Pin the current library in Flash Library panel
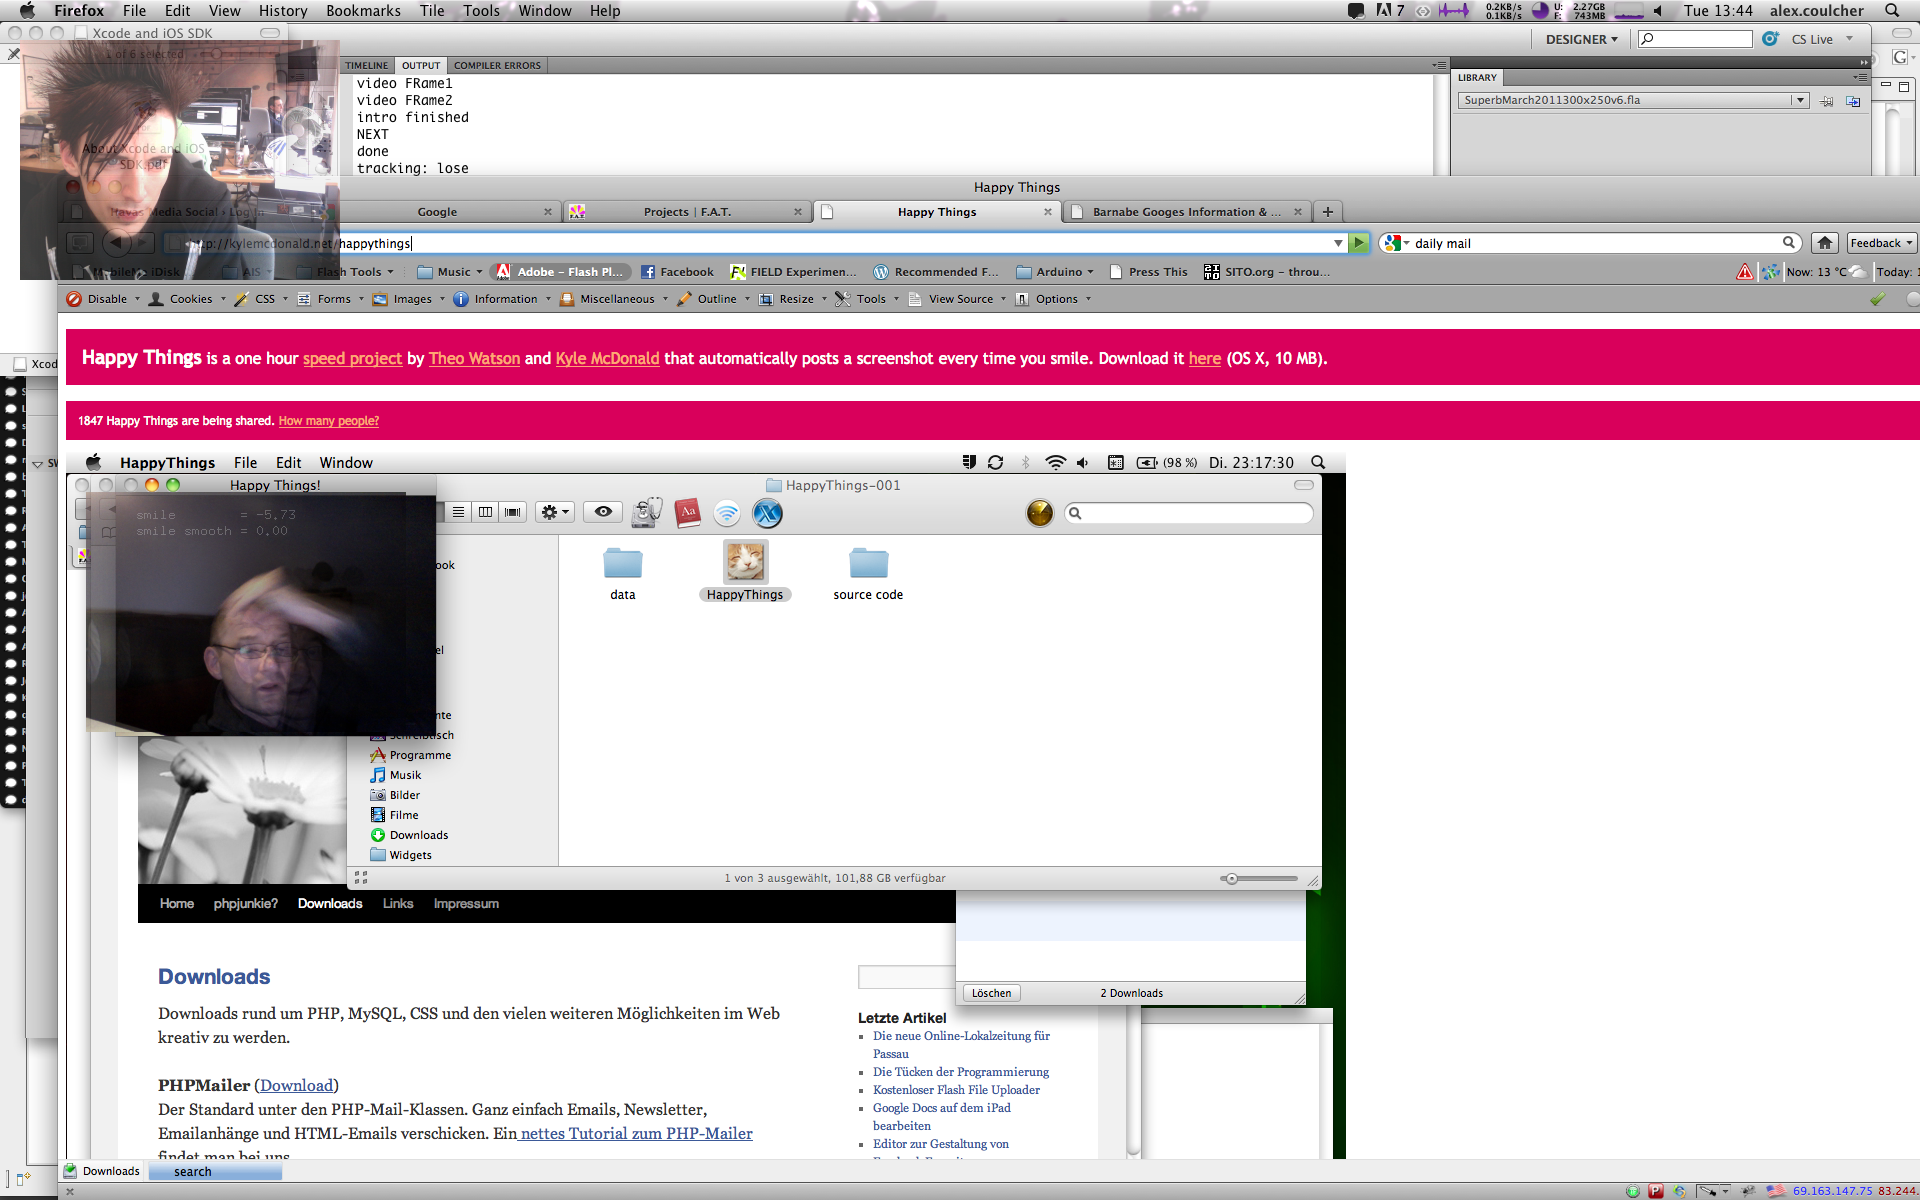Screen dimensions: 1920x1200 (1827, 101)
